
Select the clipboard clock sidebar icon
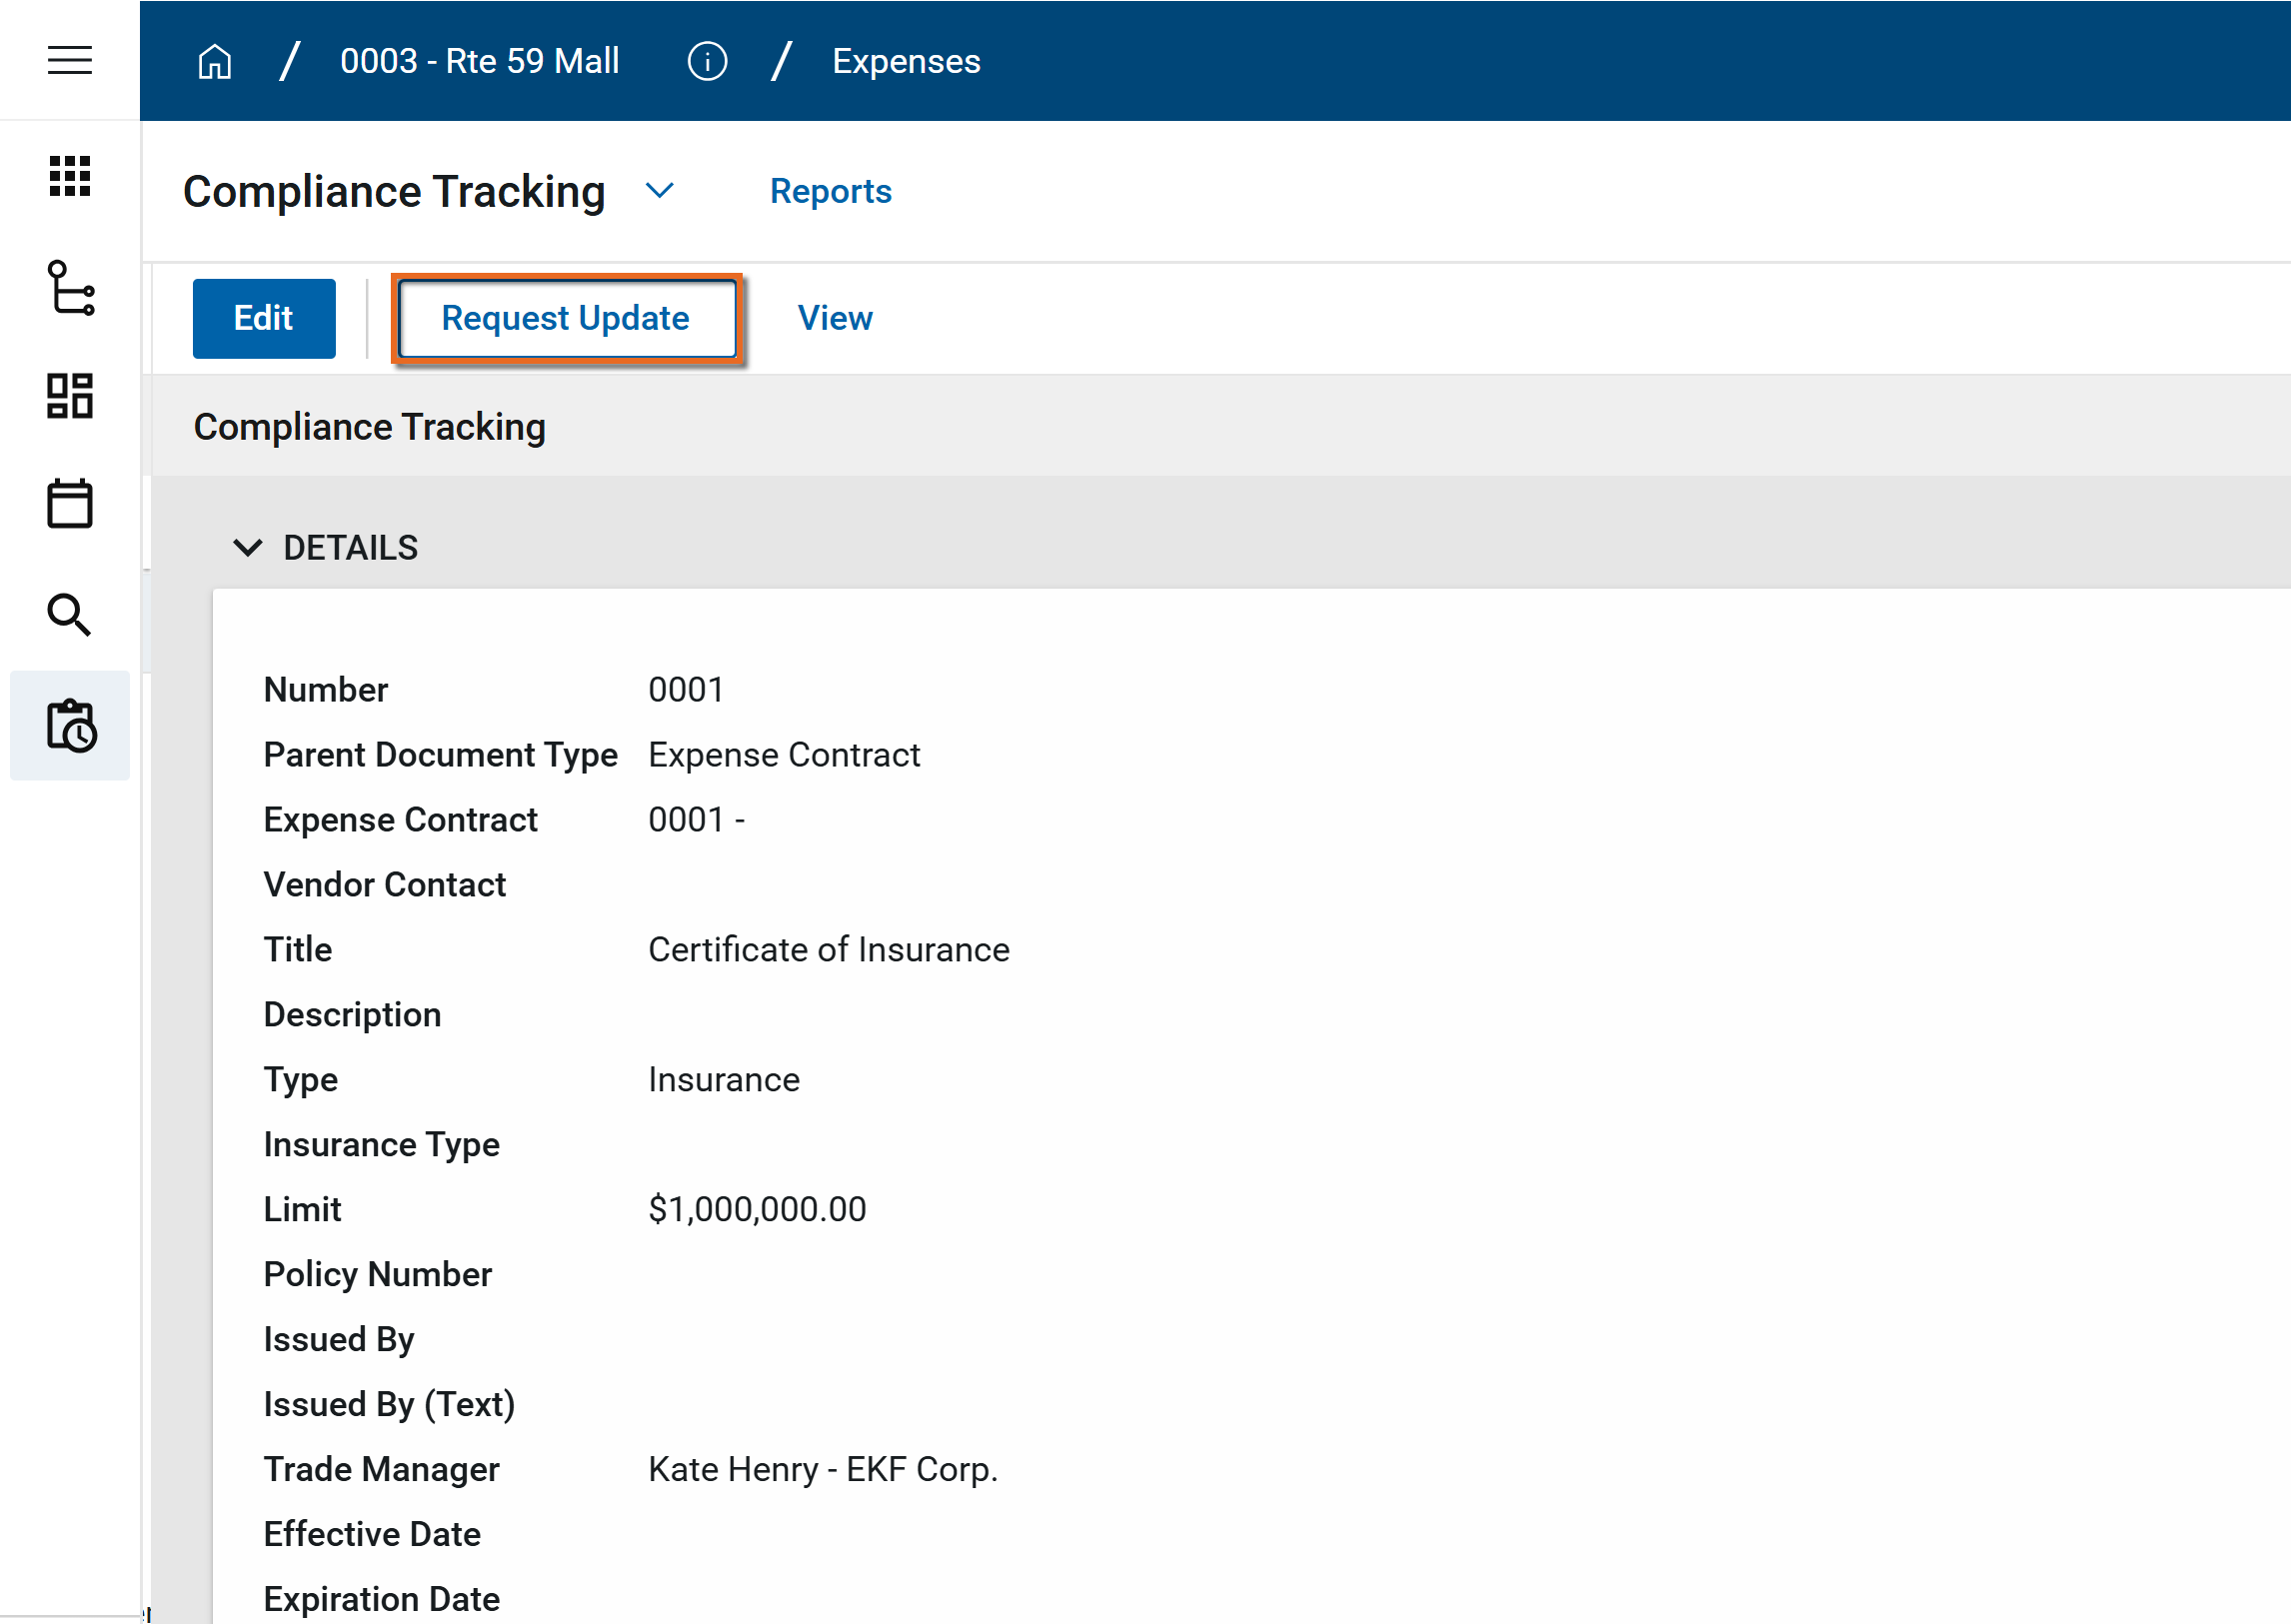pos(70,725)
